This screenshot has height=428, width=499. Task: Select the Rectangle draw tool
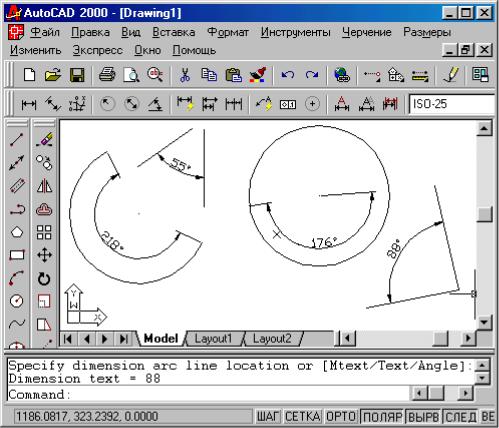coord(17,255)
